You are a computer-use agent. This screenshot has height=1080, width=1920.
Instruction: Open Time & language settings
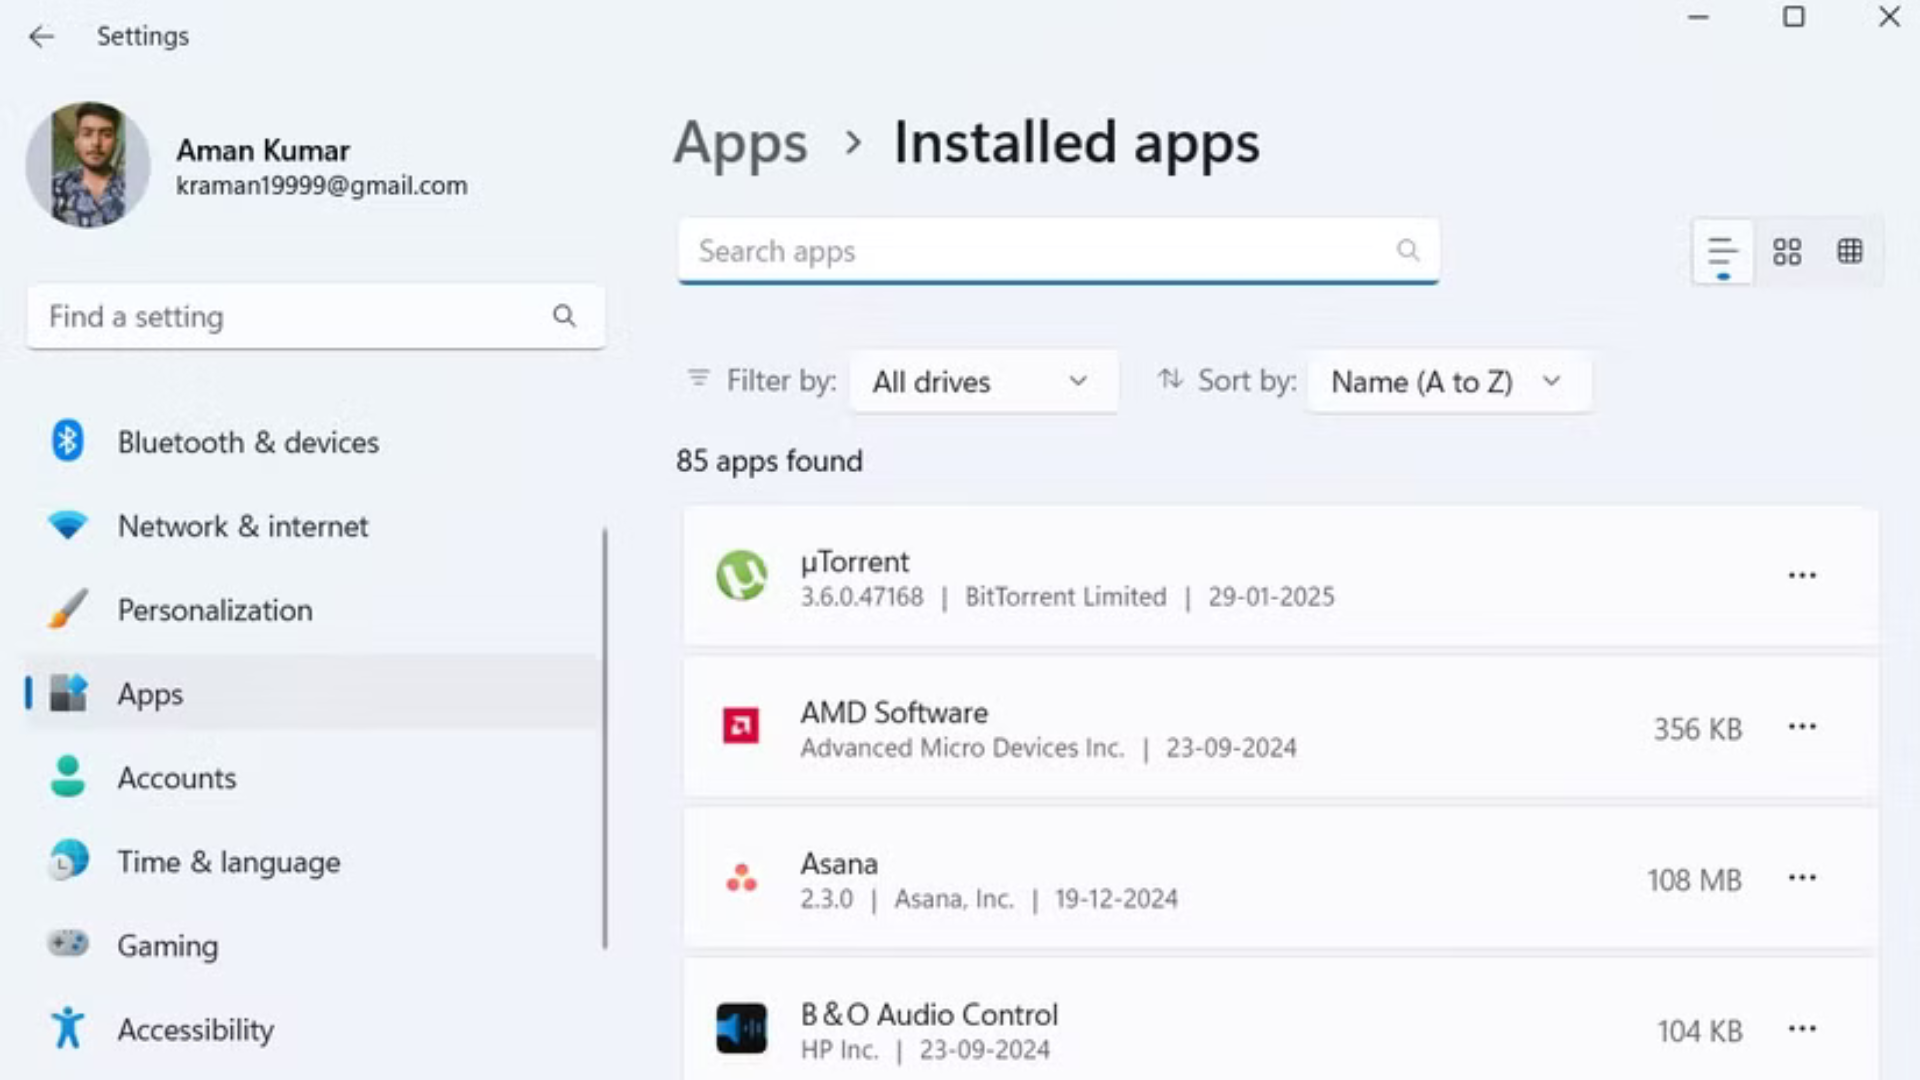[x=228, y=861]
